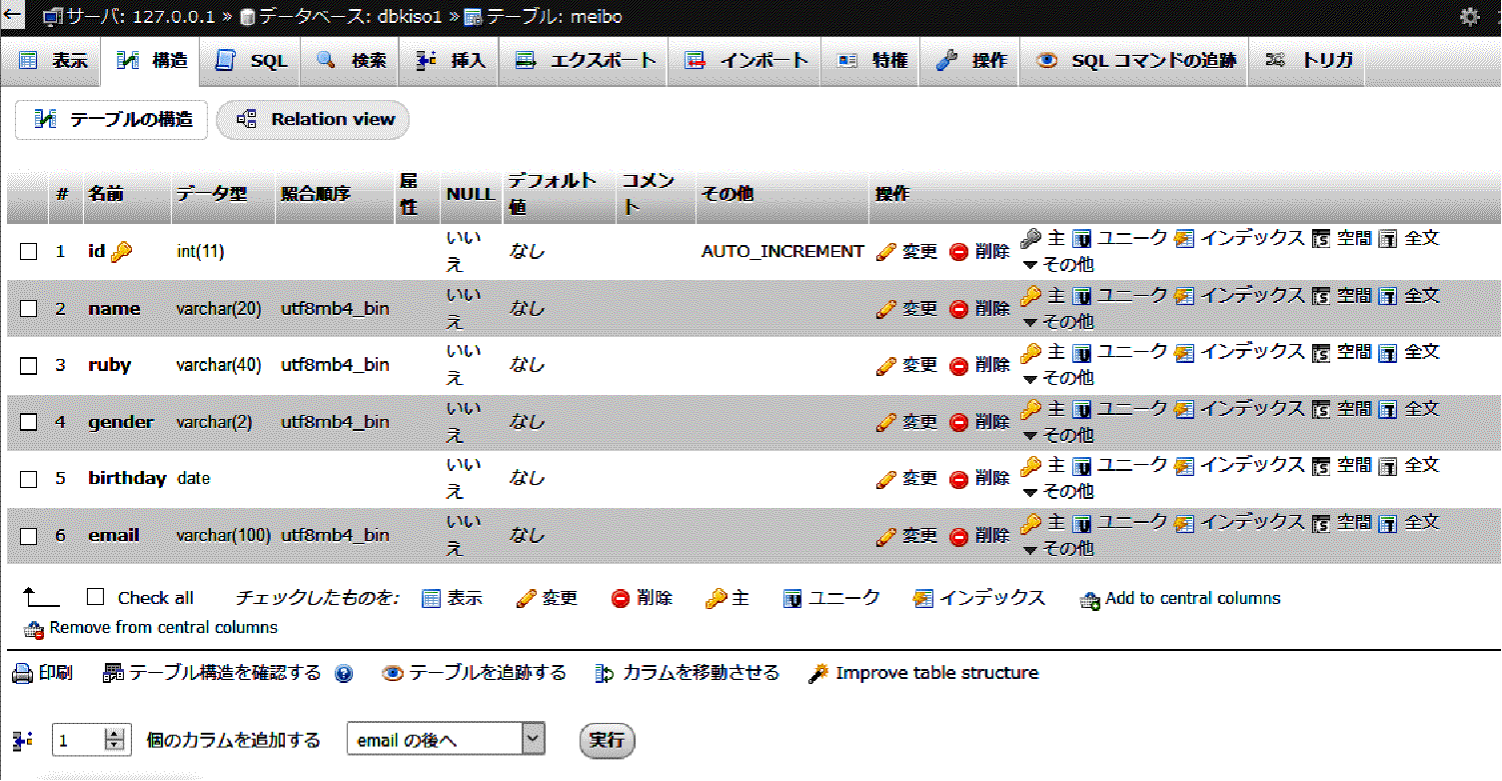Expand その他 menu in the email row
The height and width of the screenshot is (781, 1502).
coord(1058,548)
